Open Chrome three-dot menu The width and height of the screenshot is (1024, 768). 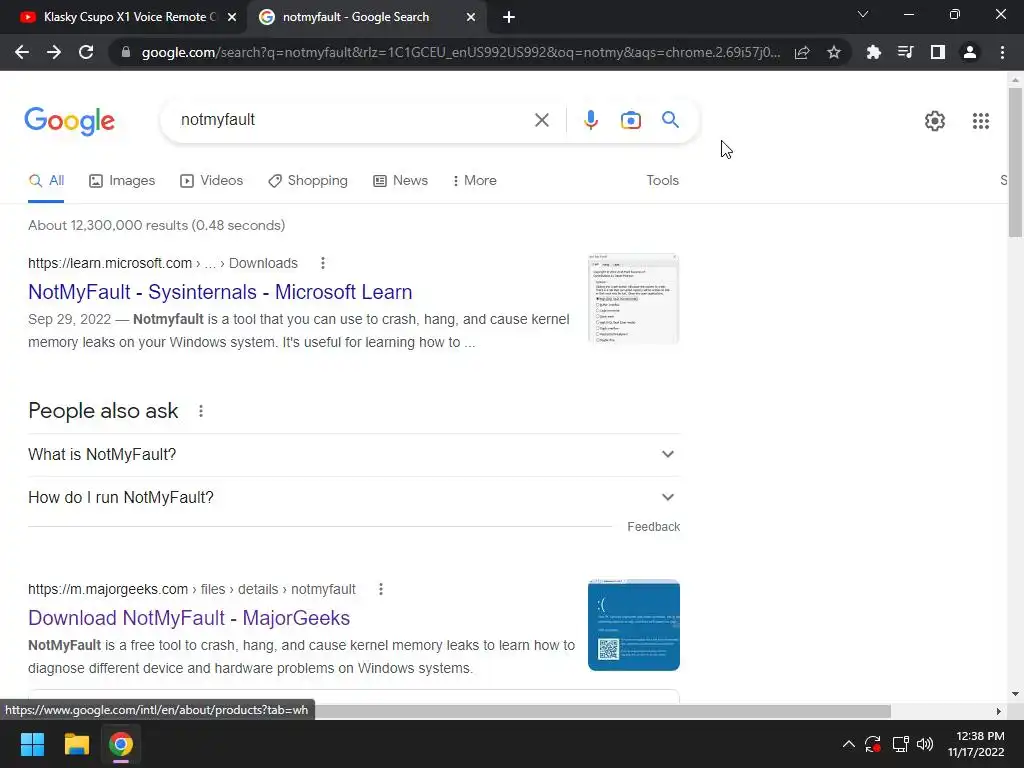coord(1002,52)
